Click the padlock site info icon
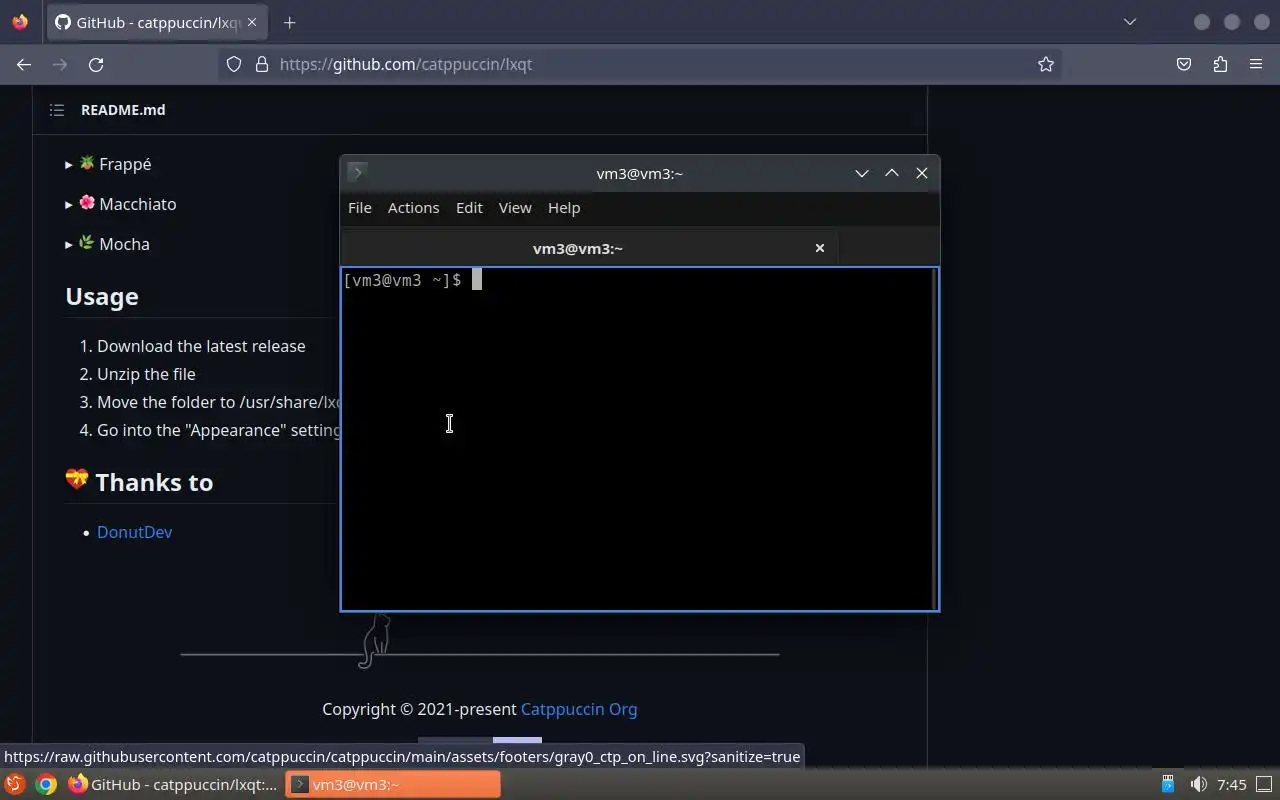 [262, 64]
